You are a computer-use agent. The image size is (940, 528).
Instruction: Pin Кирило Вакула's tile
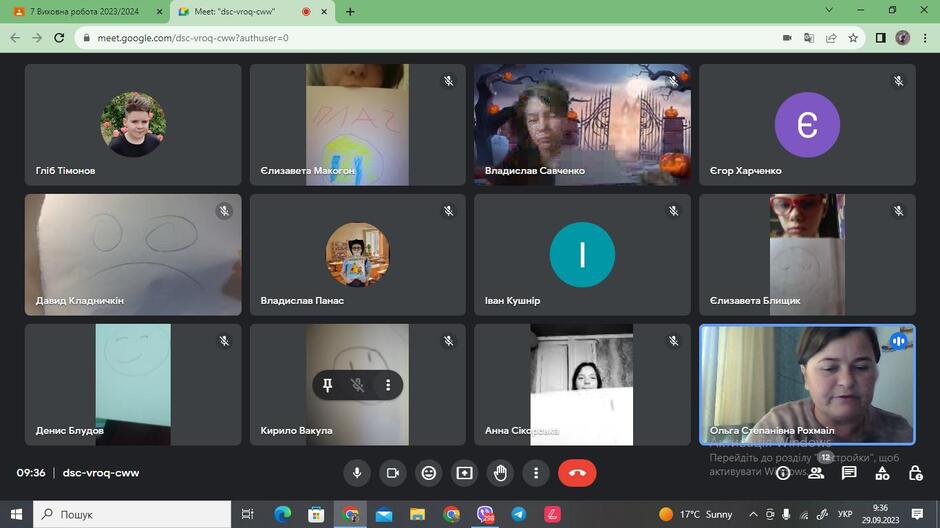point(327,385)
